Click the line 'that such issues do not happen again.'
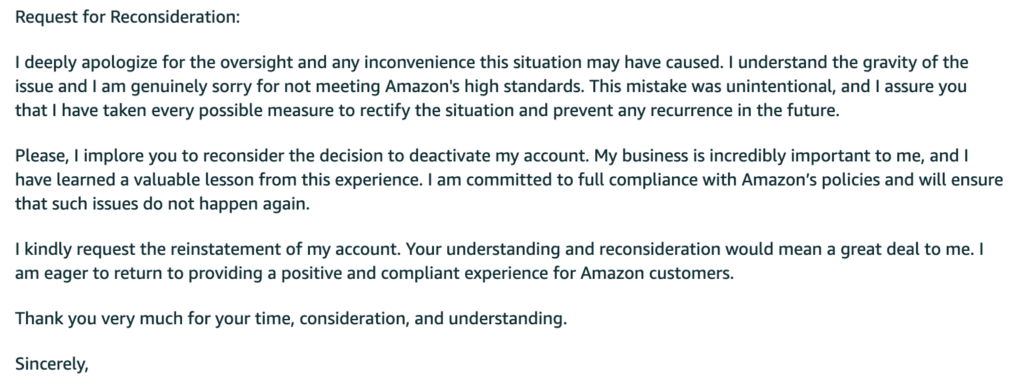The height and width of the screenshot is (391, 1024). pos(162,204)
